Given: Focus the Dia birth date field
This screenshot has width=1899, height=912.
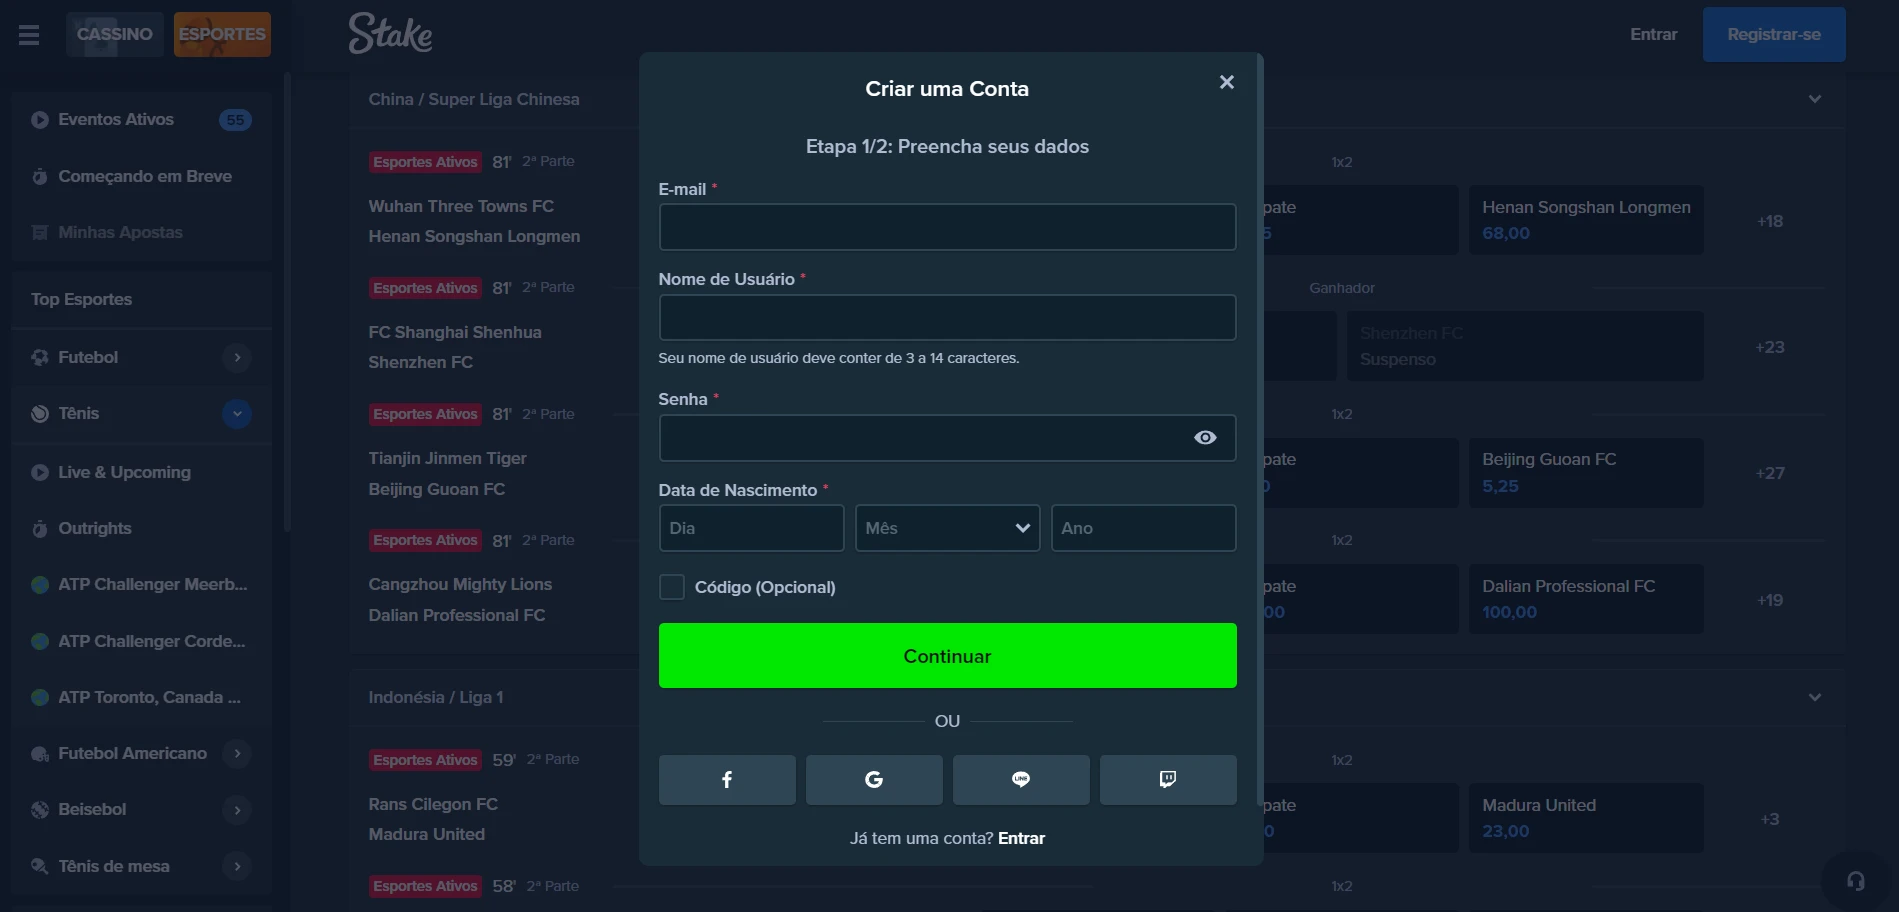Looking at the screenshot, I should pos(751,528).
